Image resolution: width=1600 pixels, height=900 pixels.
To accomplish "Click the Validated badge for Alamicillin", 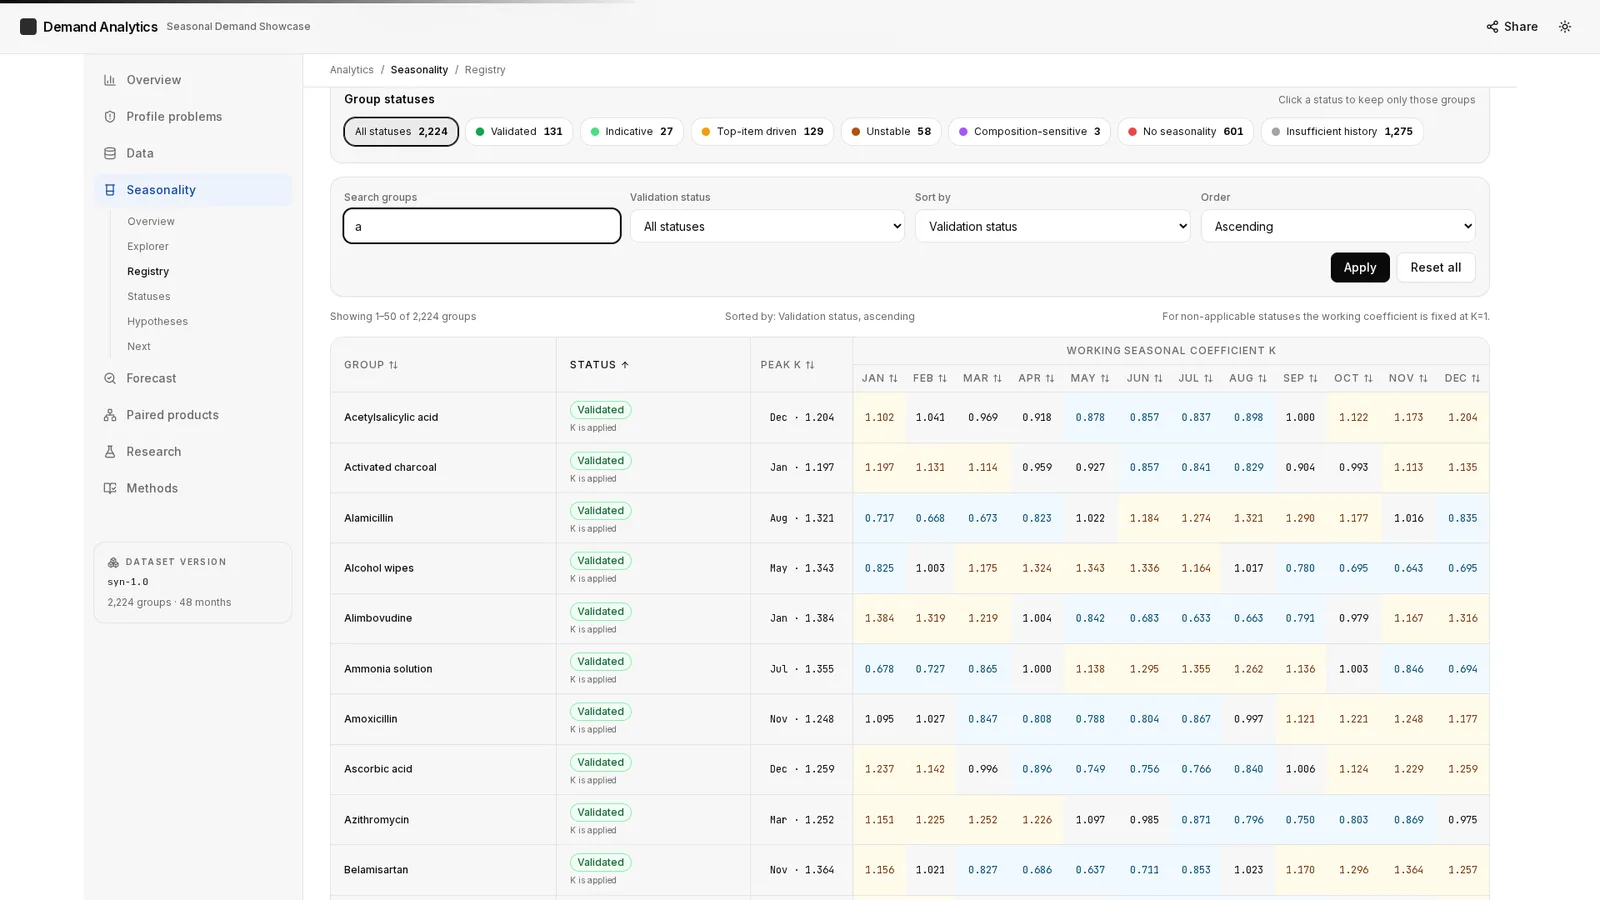I will point(601,511).
